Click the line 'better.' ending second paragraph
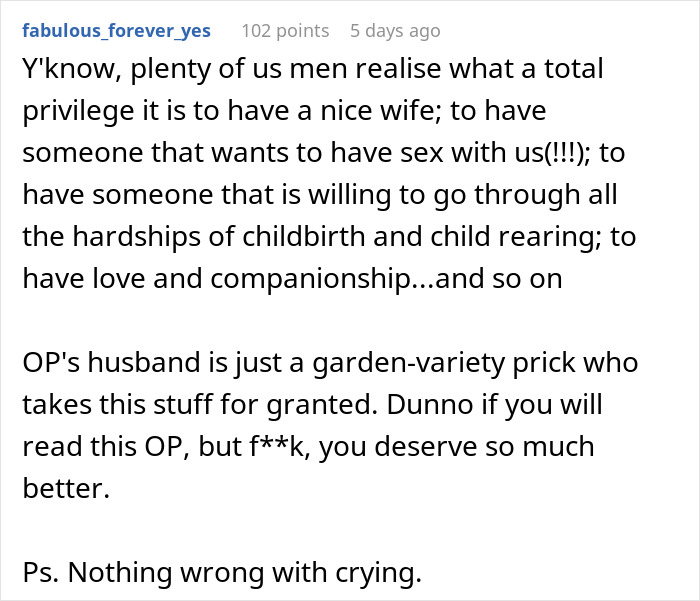Image resolution: width=700 pixels, height=601 pixels. pos(60,488)
